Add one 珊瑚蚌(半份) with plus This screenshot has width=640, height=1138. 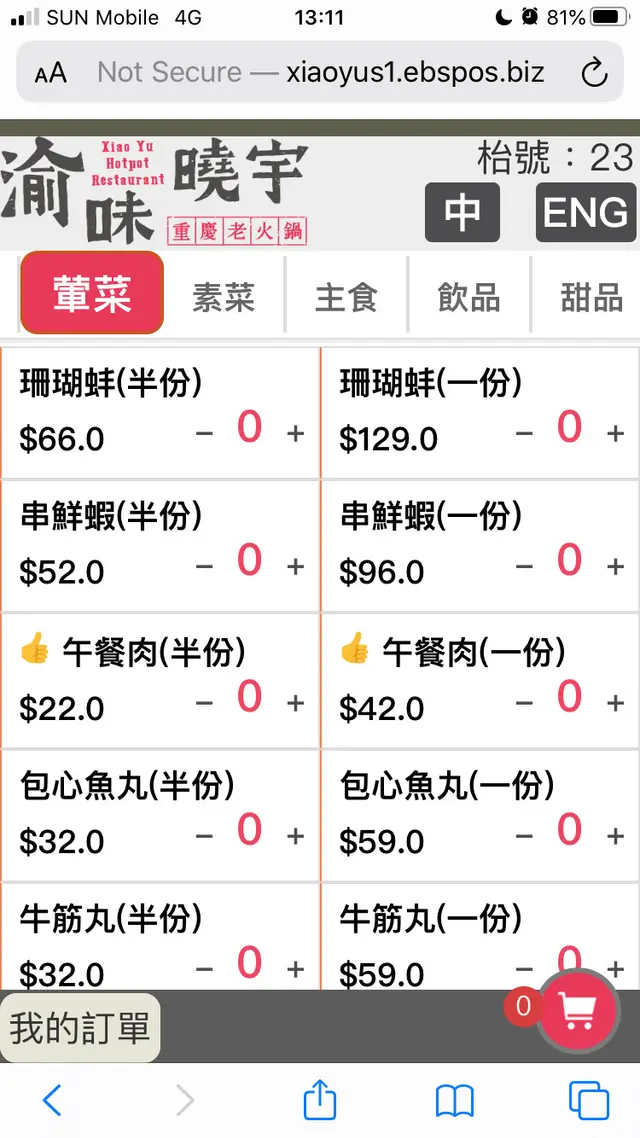click(x=296, y=434)
